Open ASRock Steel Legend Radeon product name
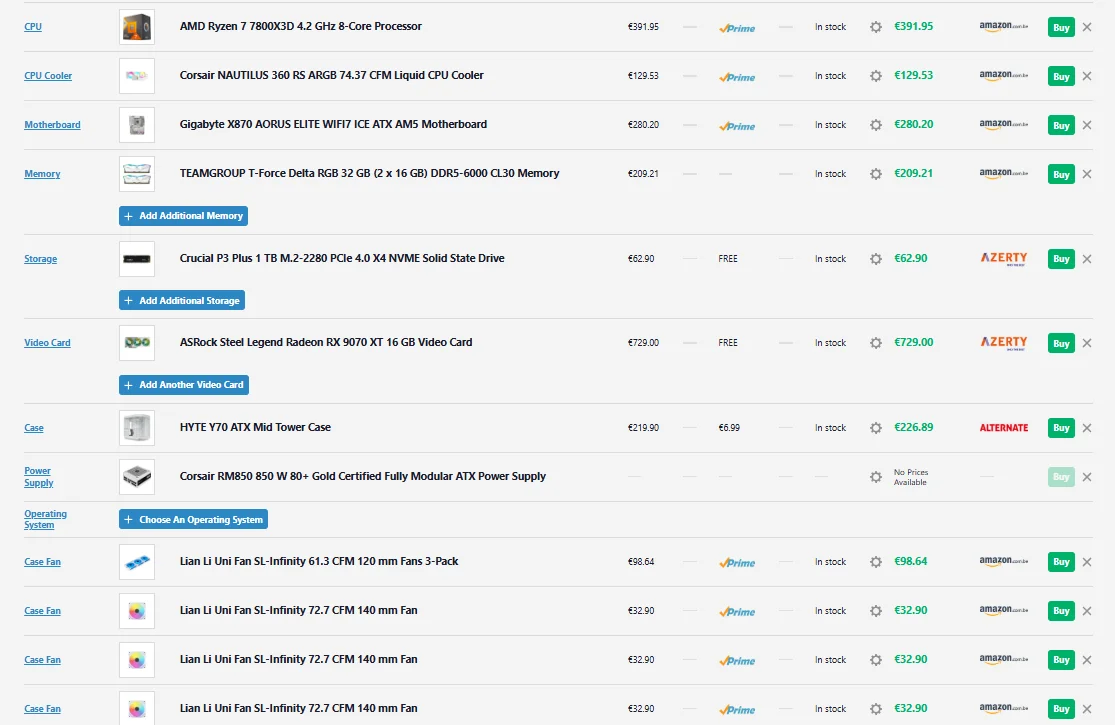1115x725 pixels. point(326,342)
